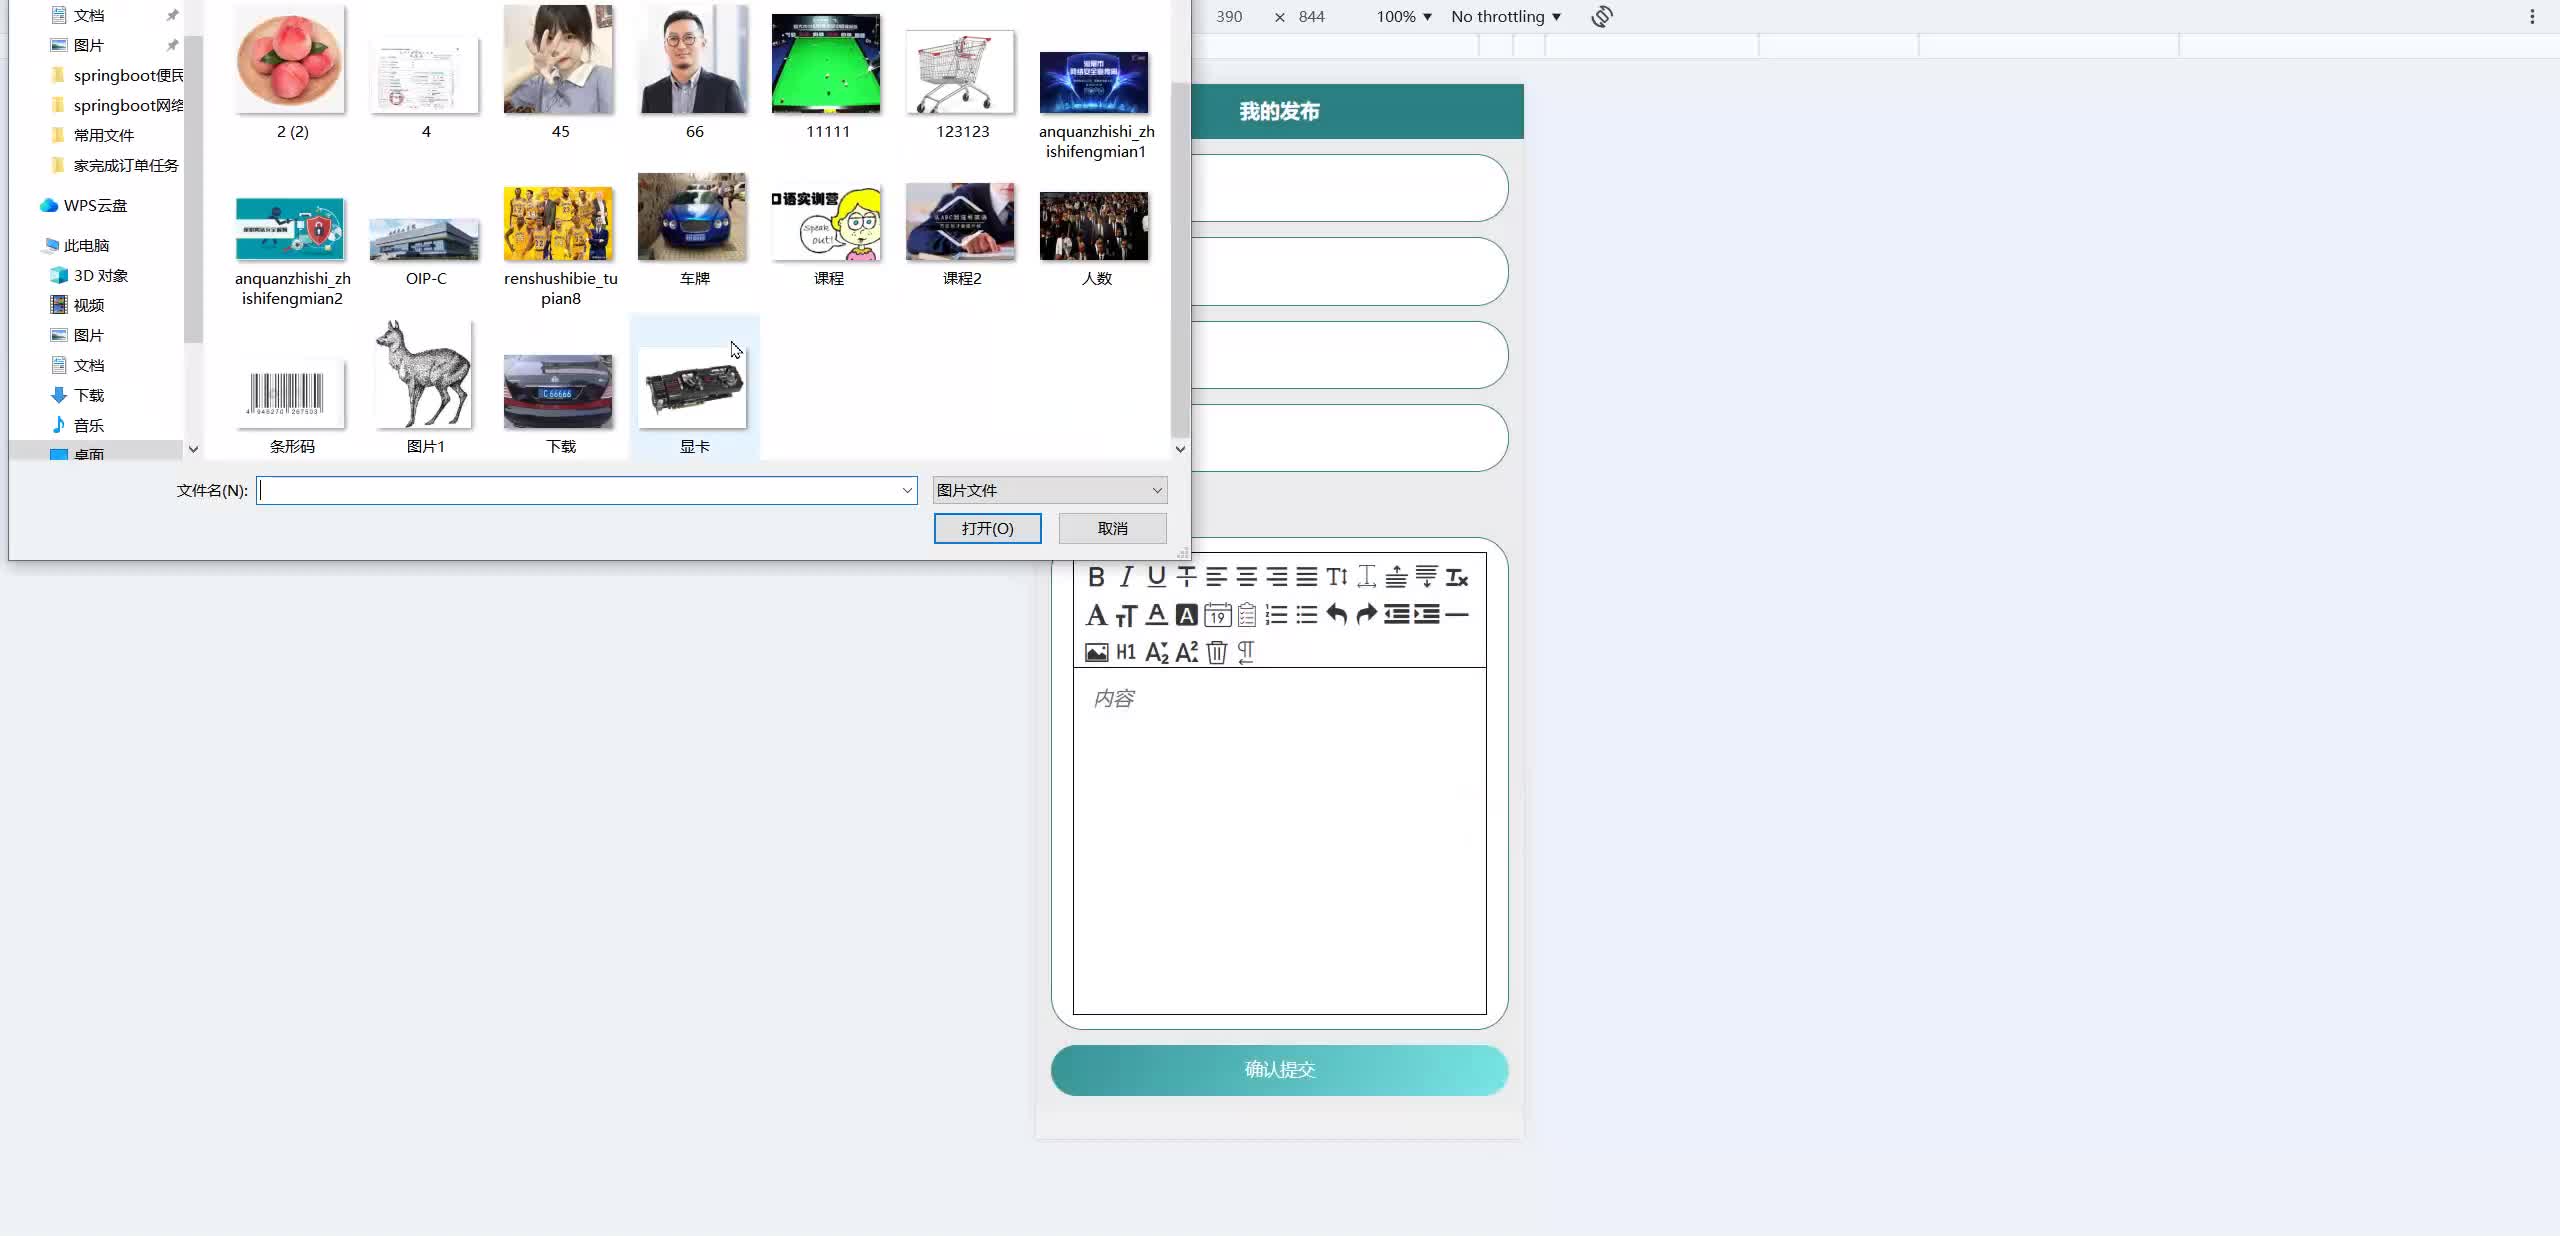Click the redo icon in the editor toolbar
Image resolution: width=2560 pixels, height=1236 pixels.
[x=1366, y=614]
